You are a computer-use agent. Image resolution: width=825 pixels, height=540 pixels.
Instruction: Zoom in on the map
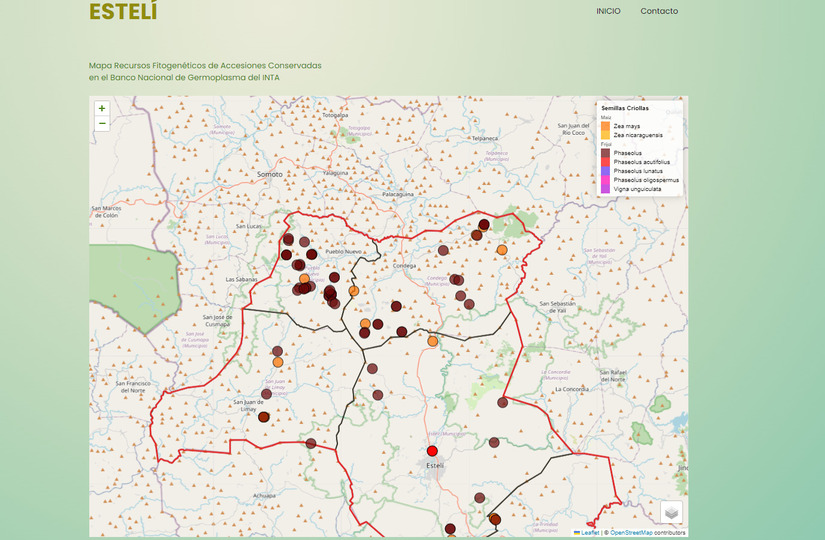(x=102, y=108)
